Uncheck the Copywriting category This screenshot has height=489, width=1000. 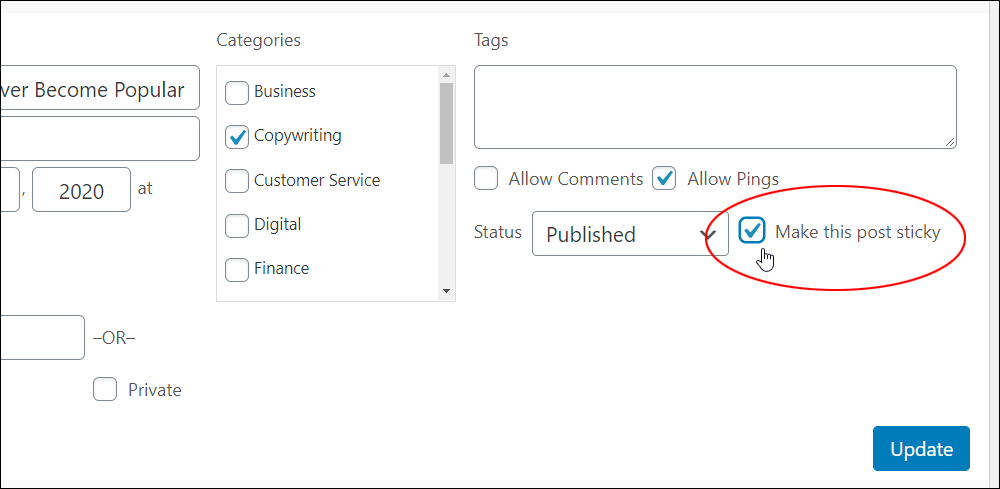(x=237, y=137)
